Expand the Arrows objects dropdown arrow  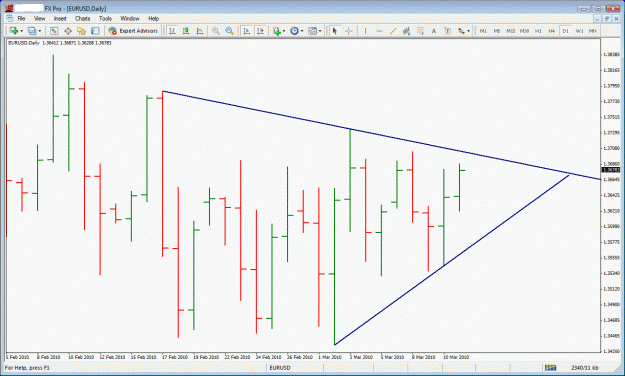click(x=468, y=31)
